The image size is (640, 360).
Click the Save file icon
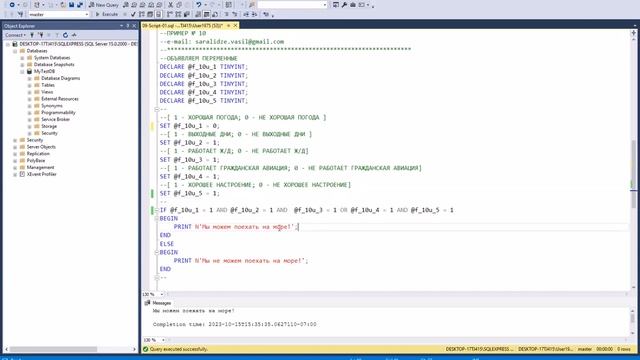point(71,5)
